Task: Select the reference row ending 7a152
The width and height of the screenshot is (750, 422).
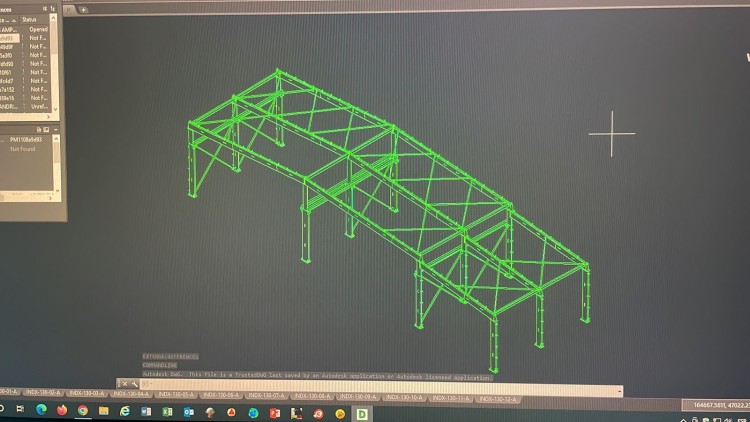Action: tap(24, 89)
